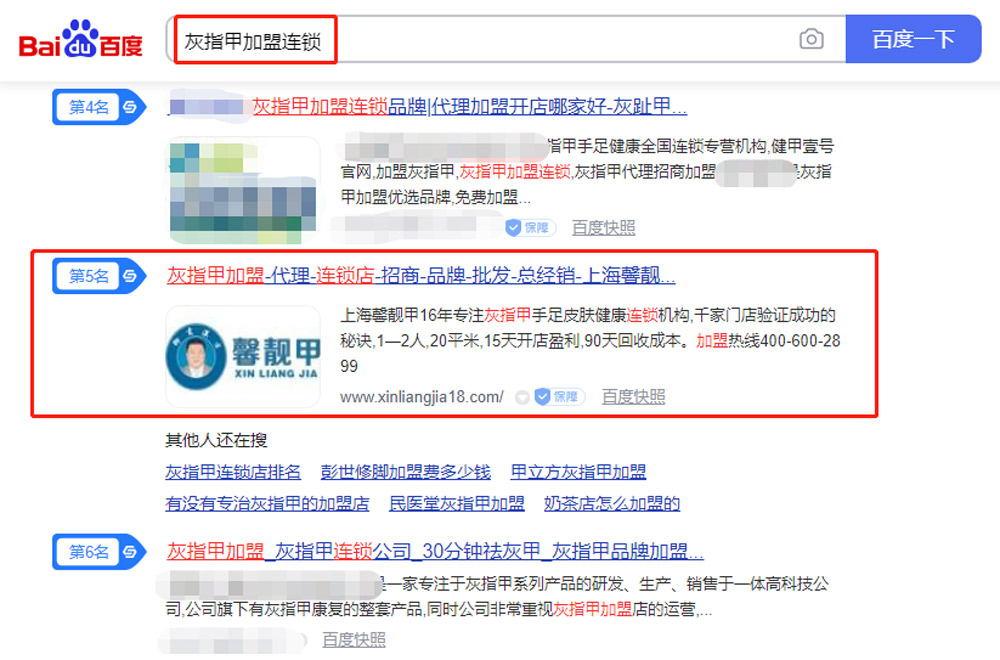Open www.xinliangjia18.com URL link
Screen dimensions: 1000x660
[422, 397]
